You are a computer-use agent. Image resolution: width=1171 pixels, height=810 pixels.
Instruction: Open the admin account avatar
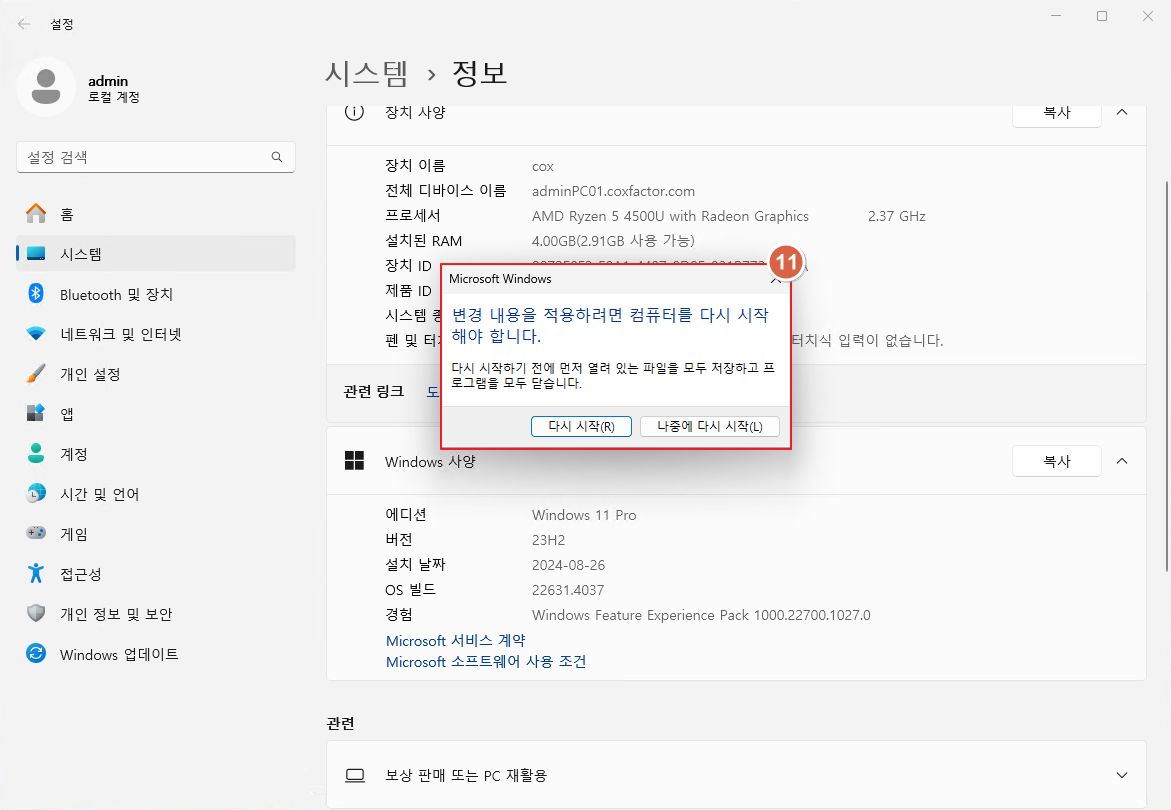46,87
